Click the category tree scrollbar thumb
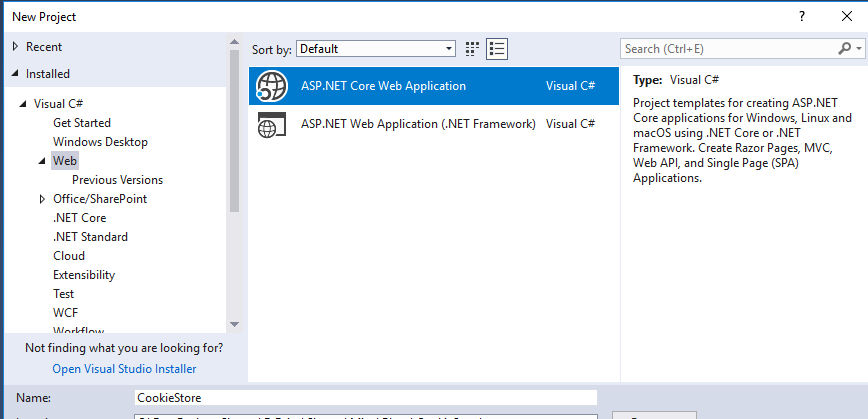 click(234, 131)
